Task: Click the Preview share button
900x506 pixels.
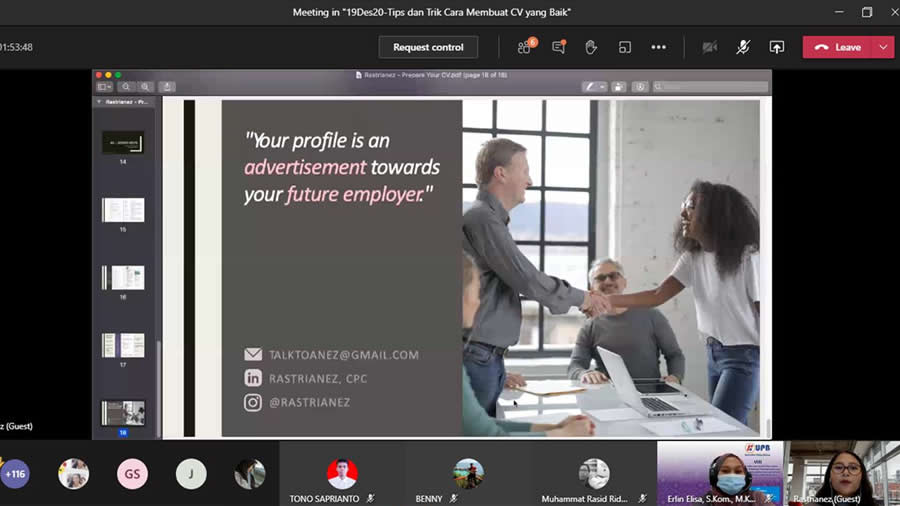Action: point(168,87)
